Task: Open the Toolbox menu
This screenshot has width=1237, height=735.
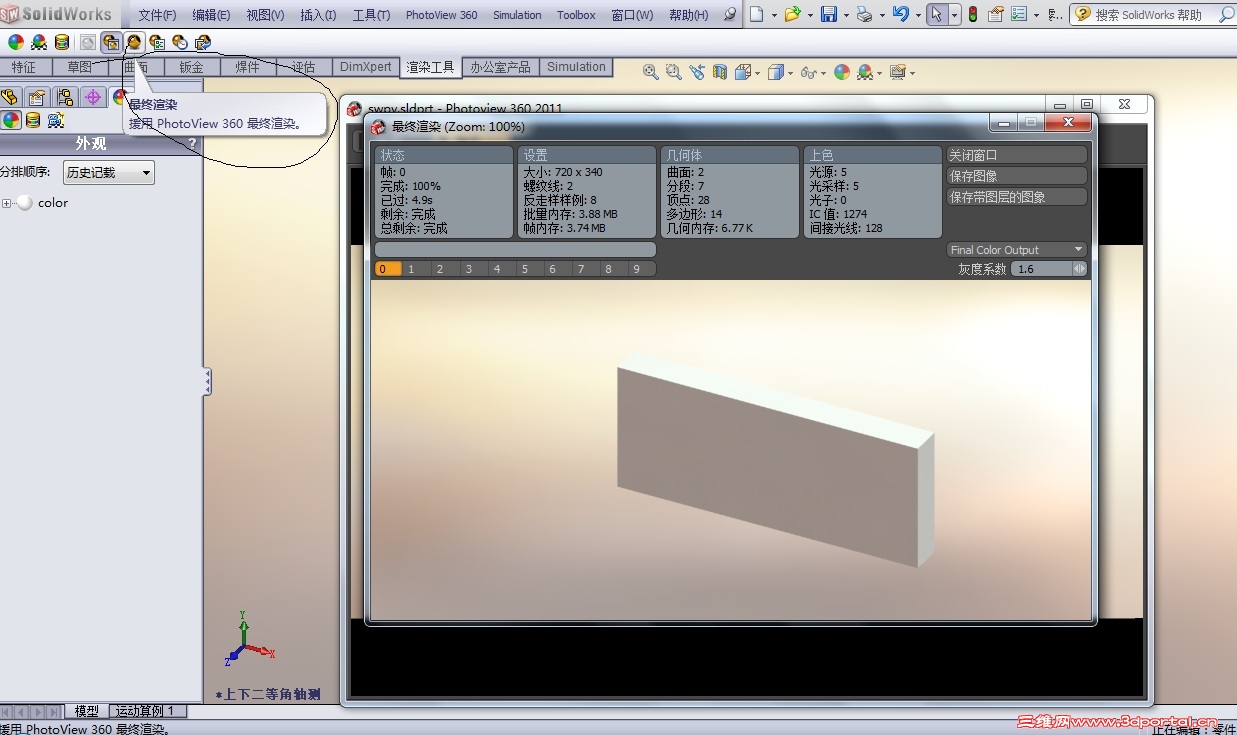Action: click(x=576, y=15)
